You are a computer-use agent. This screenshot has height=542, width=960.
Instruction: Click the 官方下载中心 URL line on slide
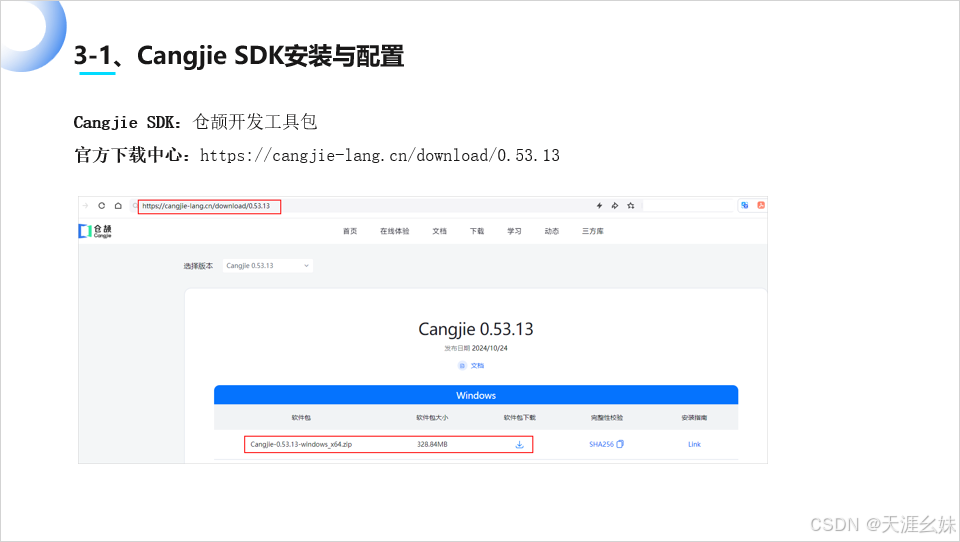317,155
